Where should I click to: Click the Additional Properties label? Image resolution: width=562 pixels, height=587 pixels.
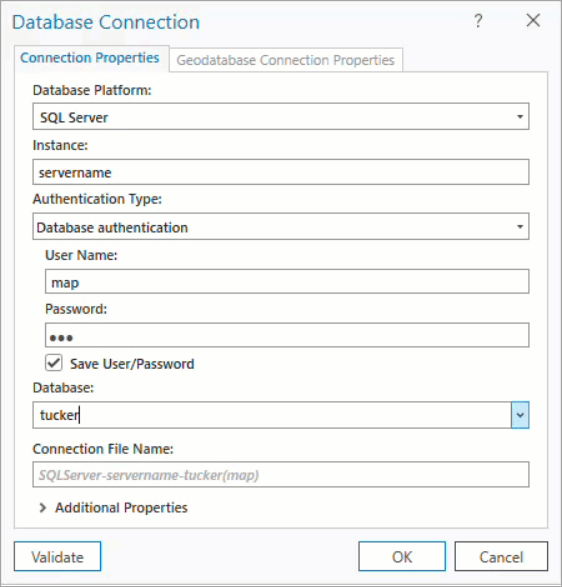(121, 508)
